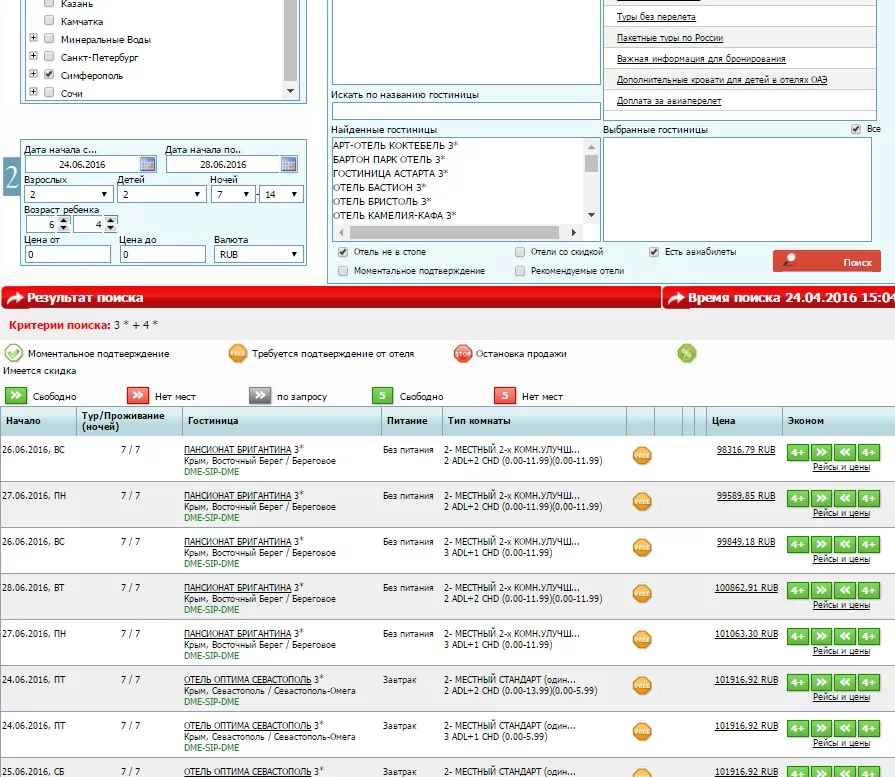The height and width of the screenshot is (777, 895).
Task: Sort results by Цена column header
Action: click(723, 421)
